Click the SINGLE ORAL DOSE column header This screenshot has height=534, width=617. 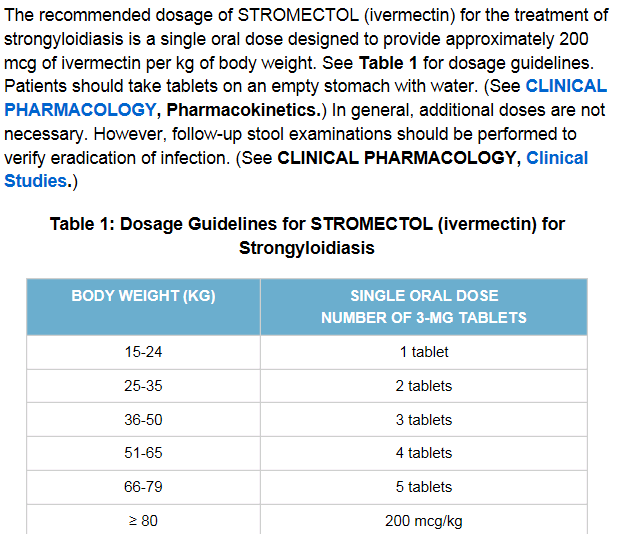tap(423, 306)
